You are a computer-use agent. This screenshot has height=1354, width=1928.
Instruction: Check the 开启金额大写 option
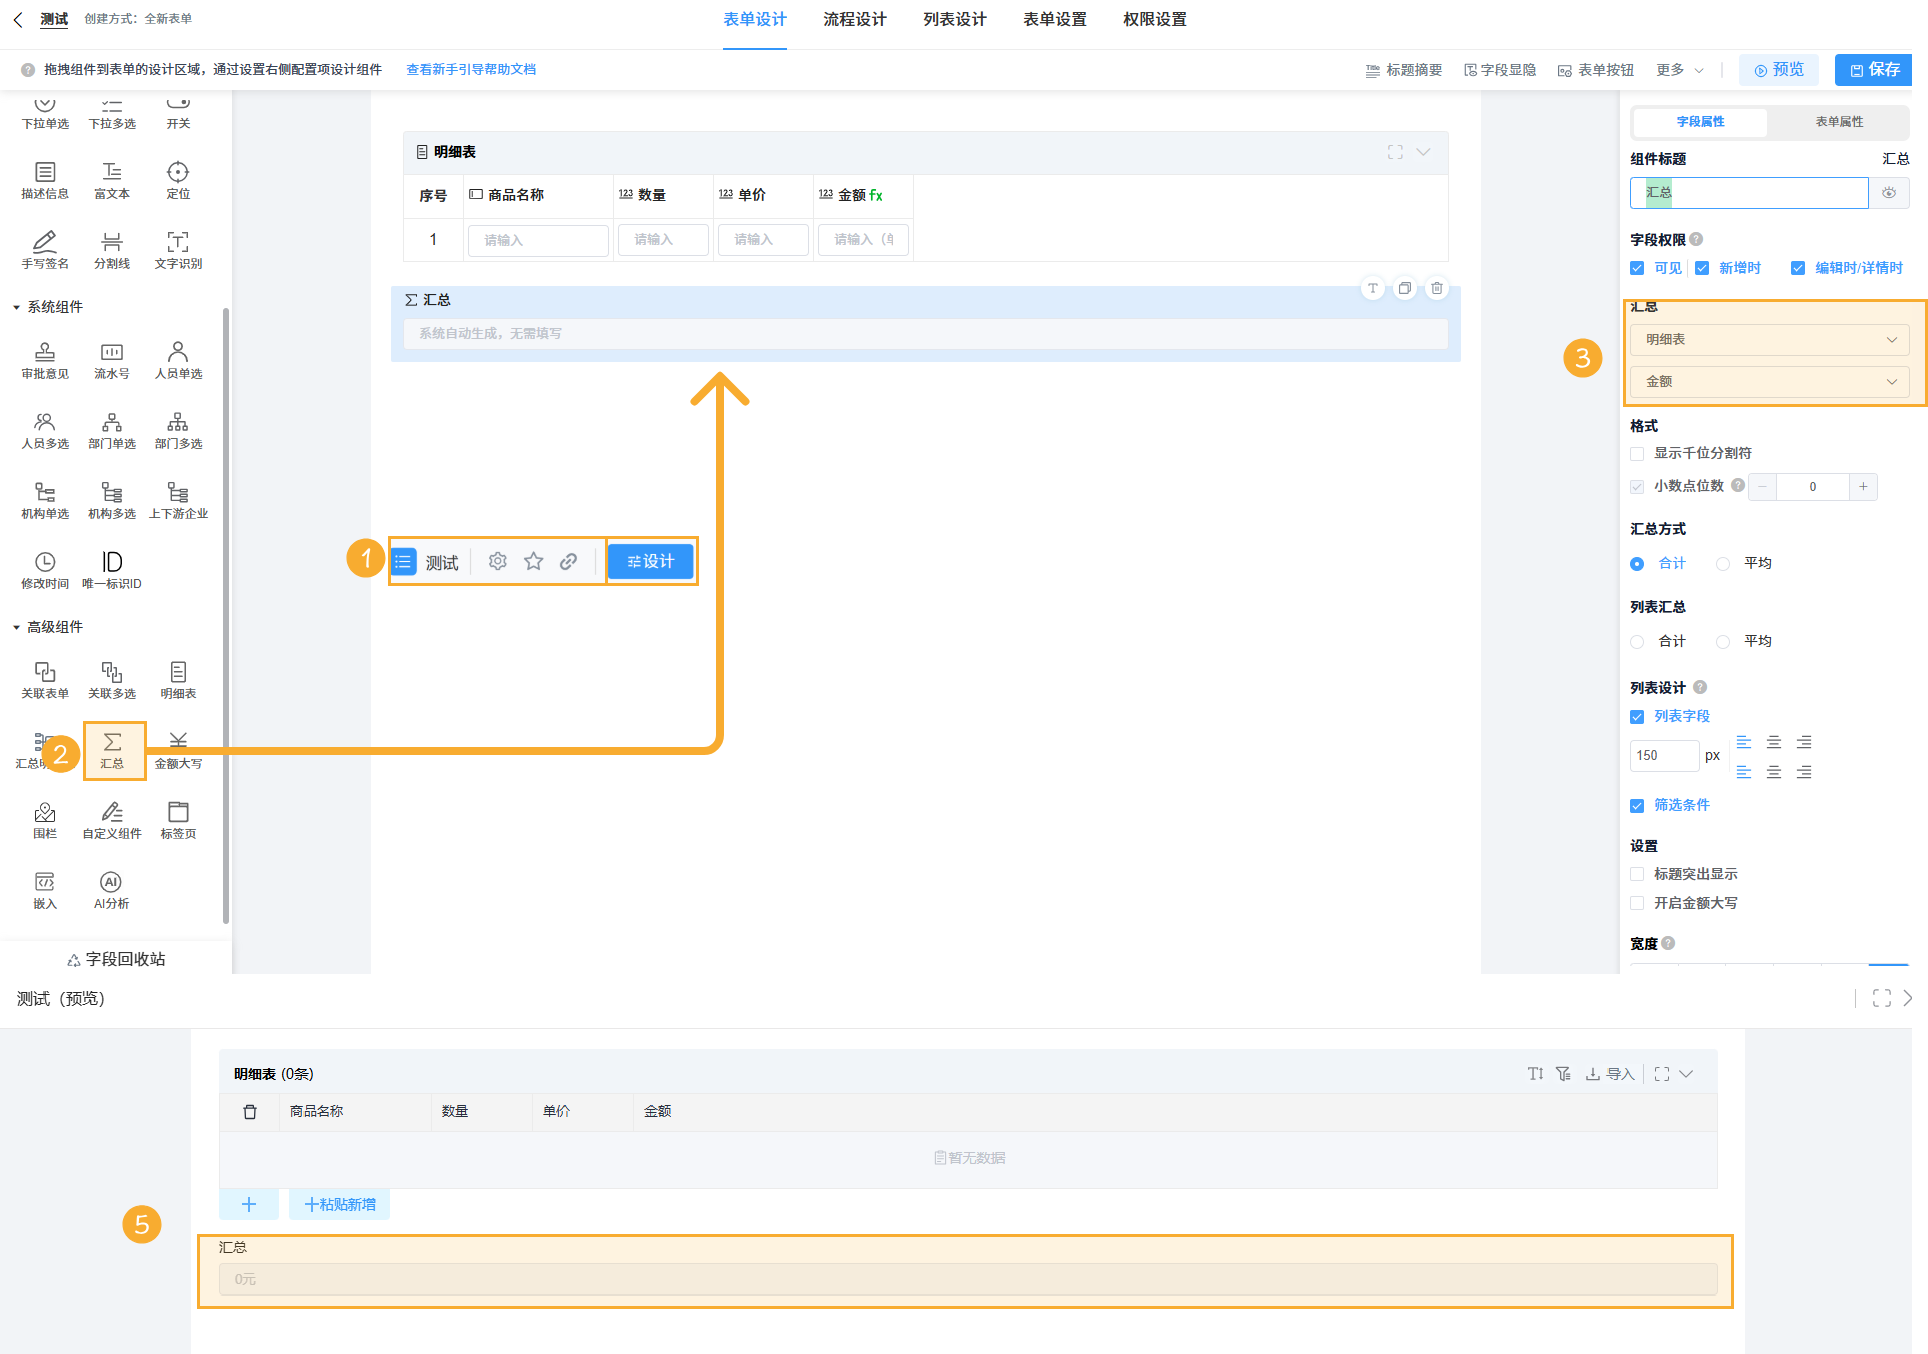click(x=1637, y=903)
